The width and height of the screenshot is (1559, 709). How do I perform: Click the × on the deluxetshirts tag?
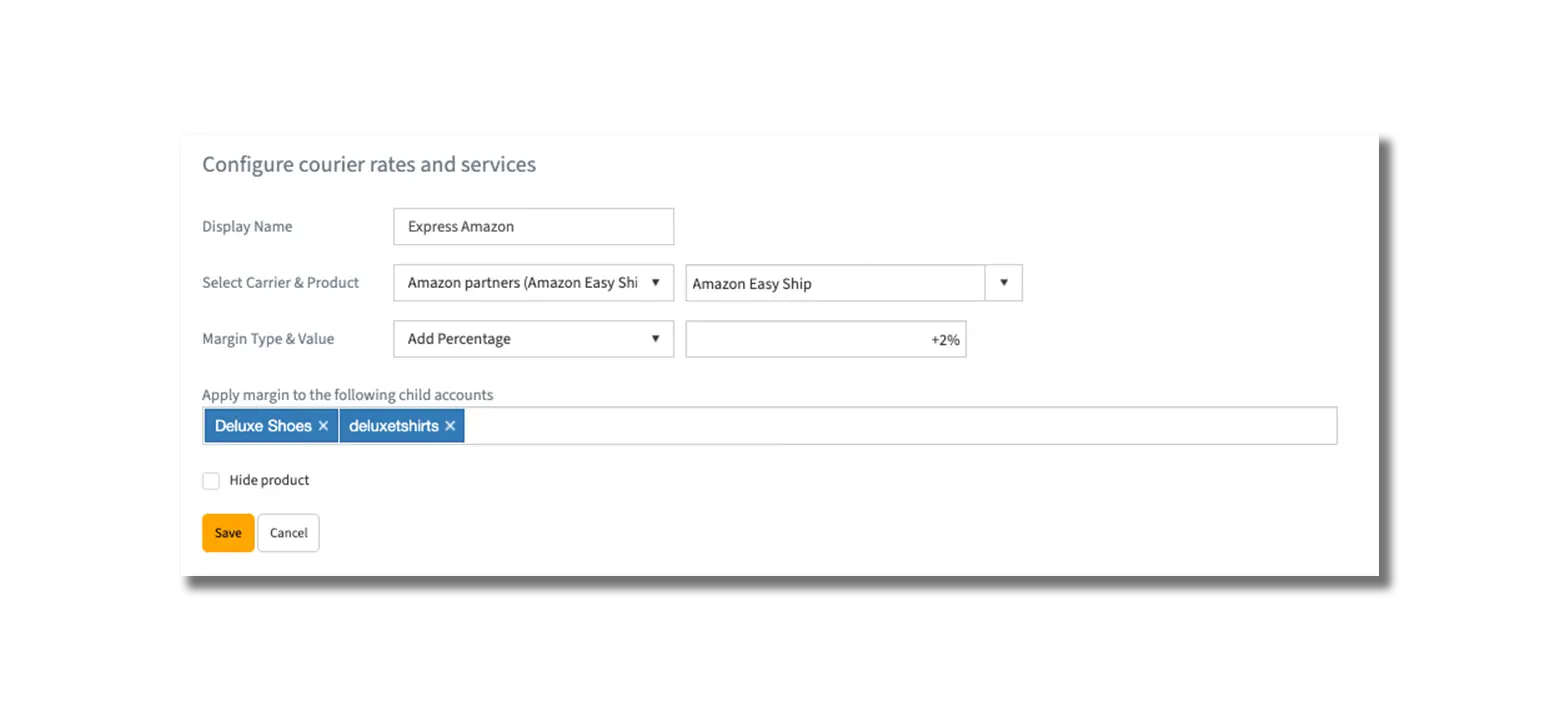(449, 425)
